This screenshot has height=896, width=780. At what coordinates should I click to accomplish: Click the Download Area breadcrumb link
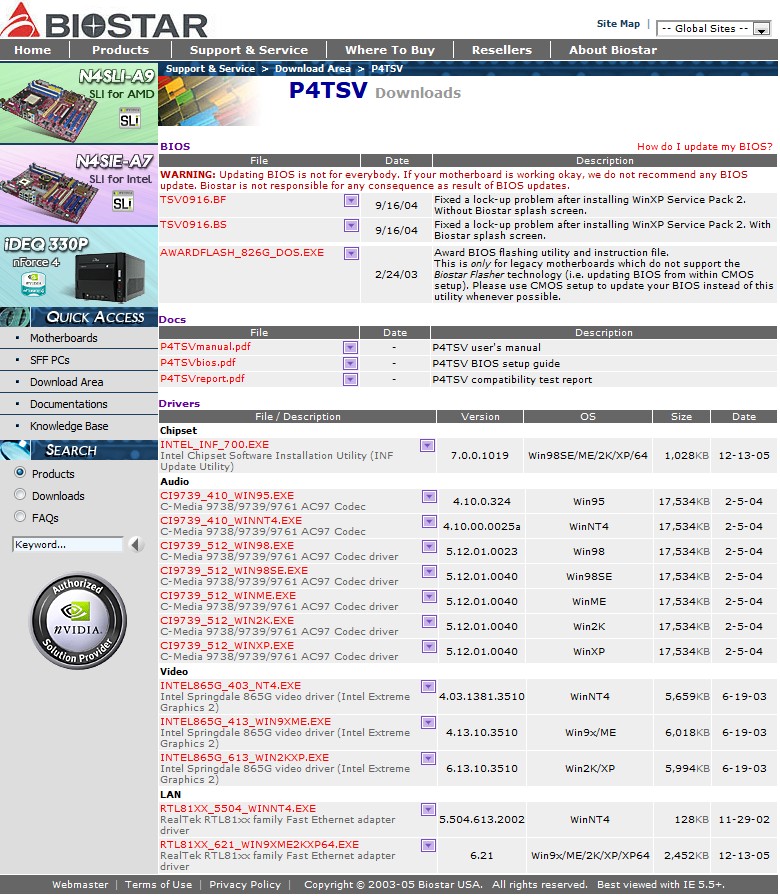(313, 69)
